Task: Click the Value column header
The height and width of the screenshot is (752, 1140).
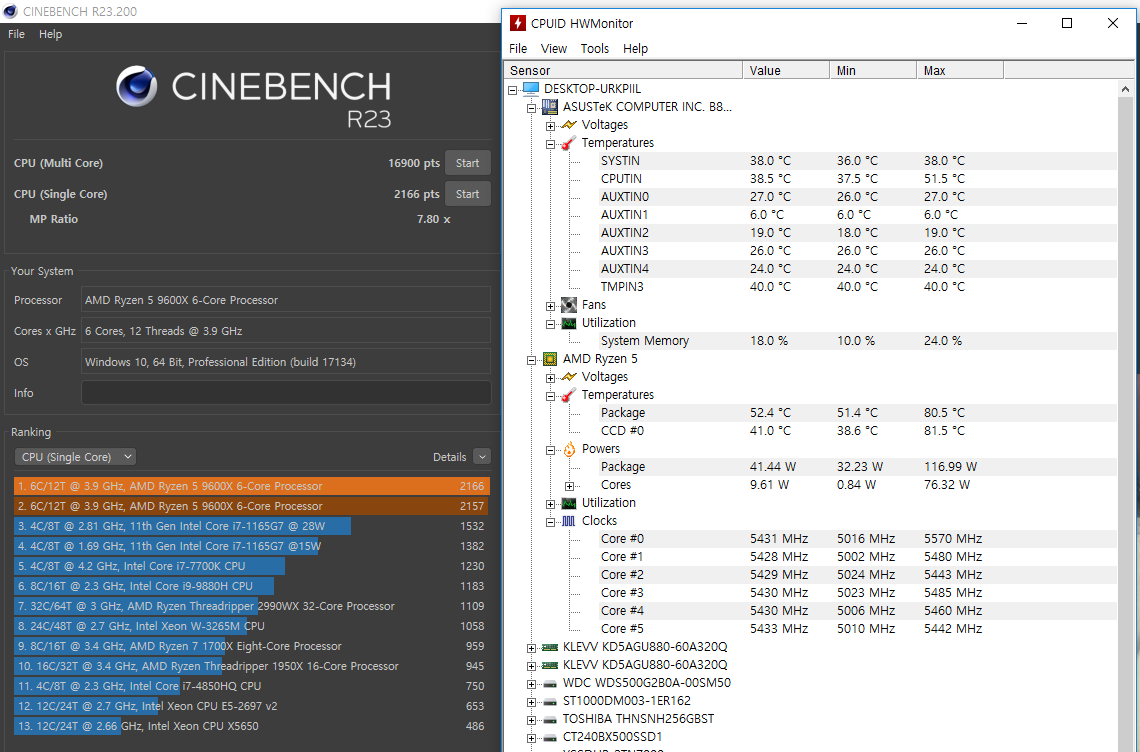Action: pyautogui.click(x=786, y=71)
